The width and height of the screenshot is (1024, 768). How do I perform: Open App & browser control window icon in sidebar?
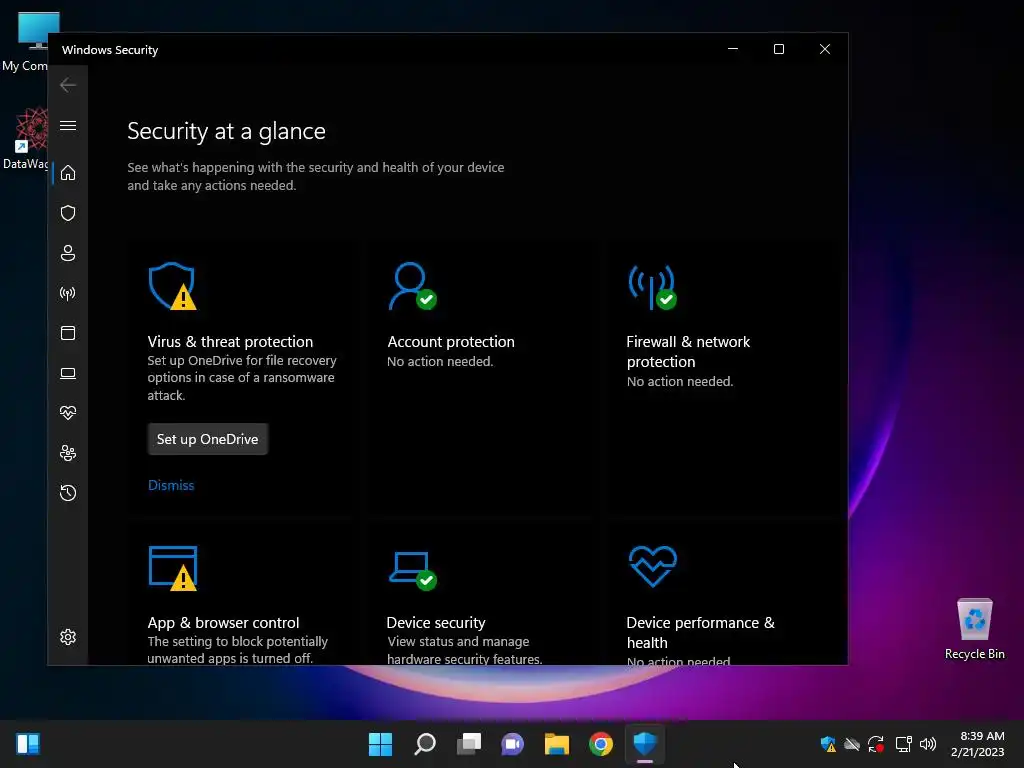(x=68, y=333)
